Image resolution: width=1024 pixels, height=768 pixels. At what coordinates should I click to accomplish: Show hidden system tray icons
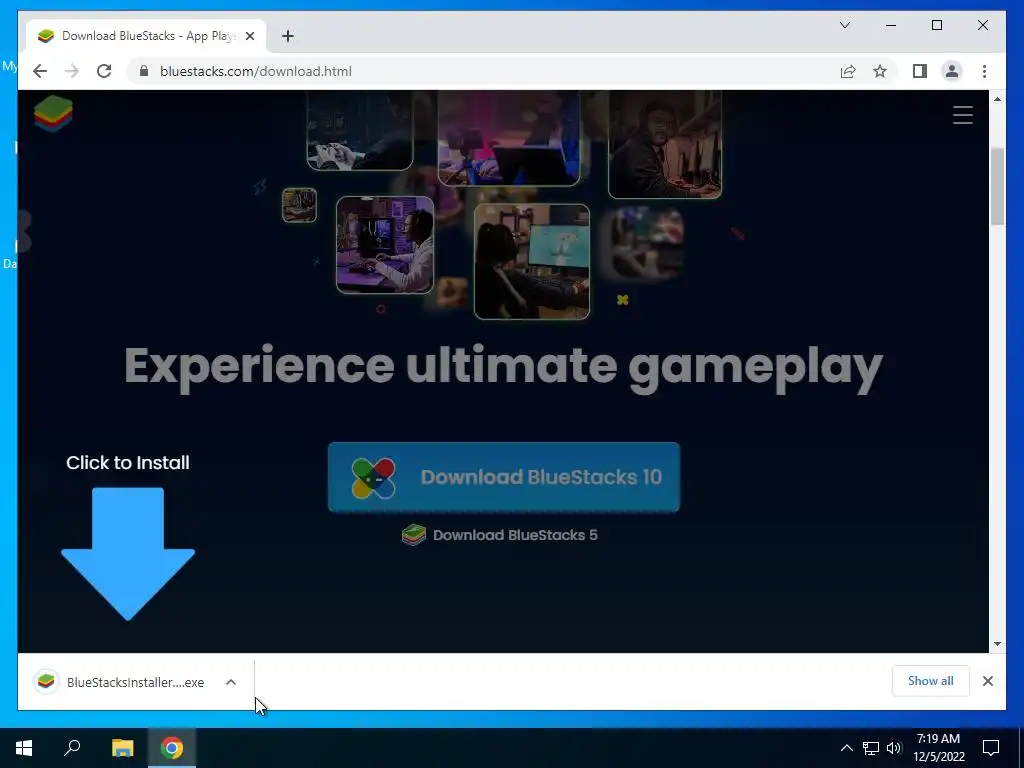tap(846, 748)
